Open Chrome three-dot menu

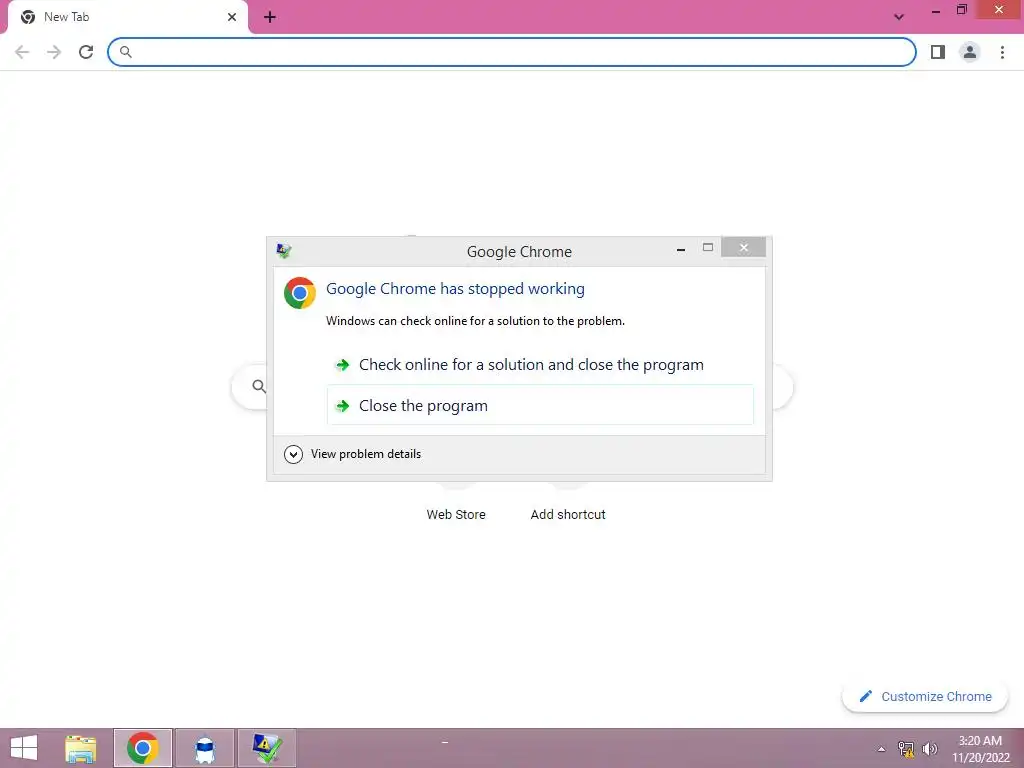tap(1002, 52)
